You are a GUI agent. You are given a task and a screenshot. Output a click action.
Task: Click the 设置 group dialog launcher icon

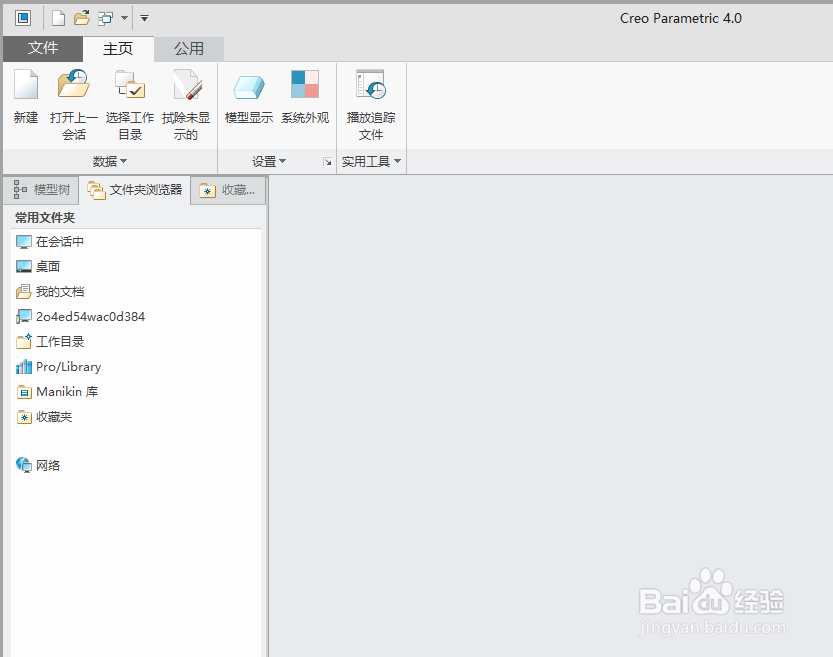tap(328, 162)
